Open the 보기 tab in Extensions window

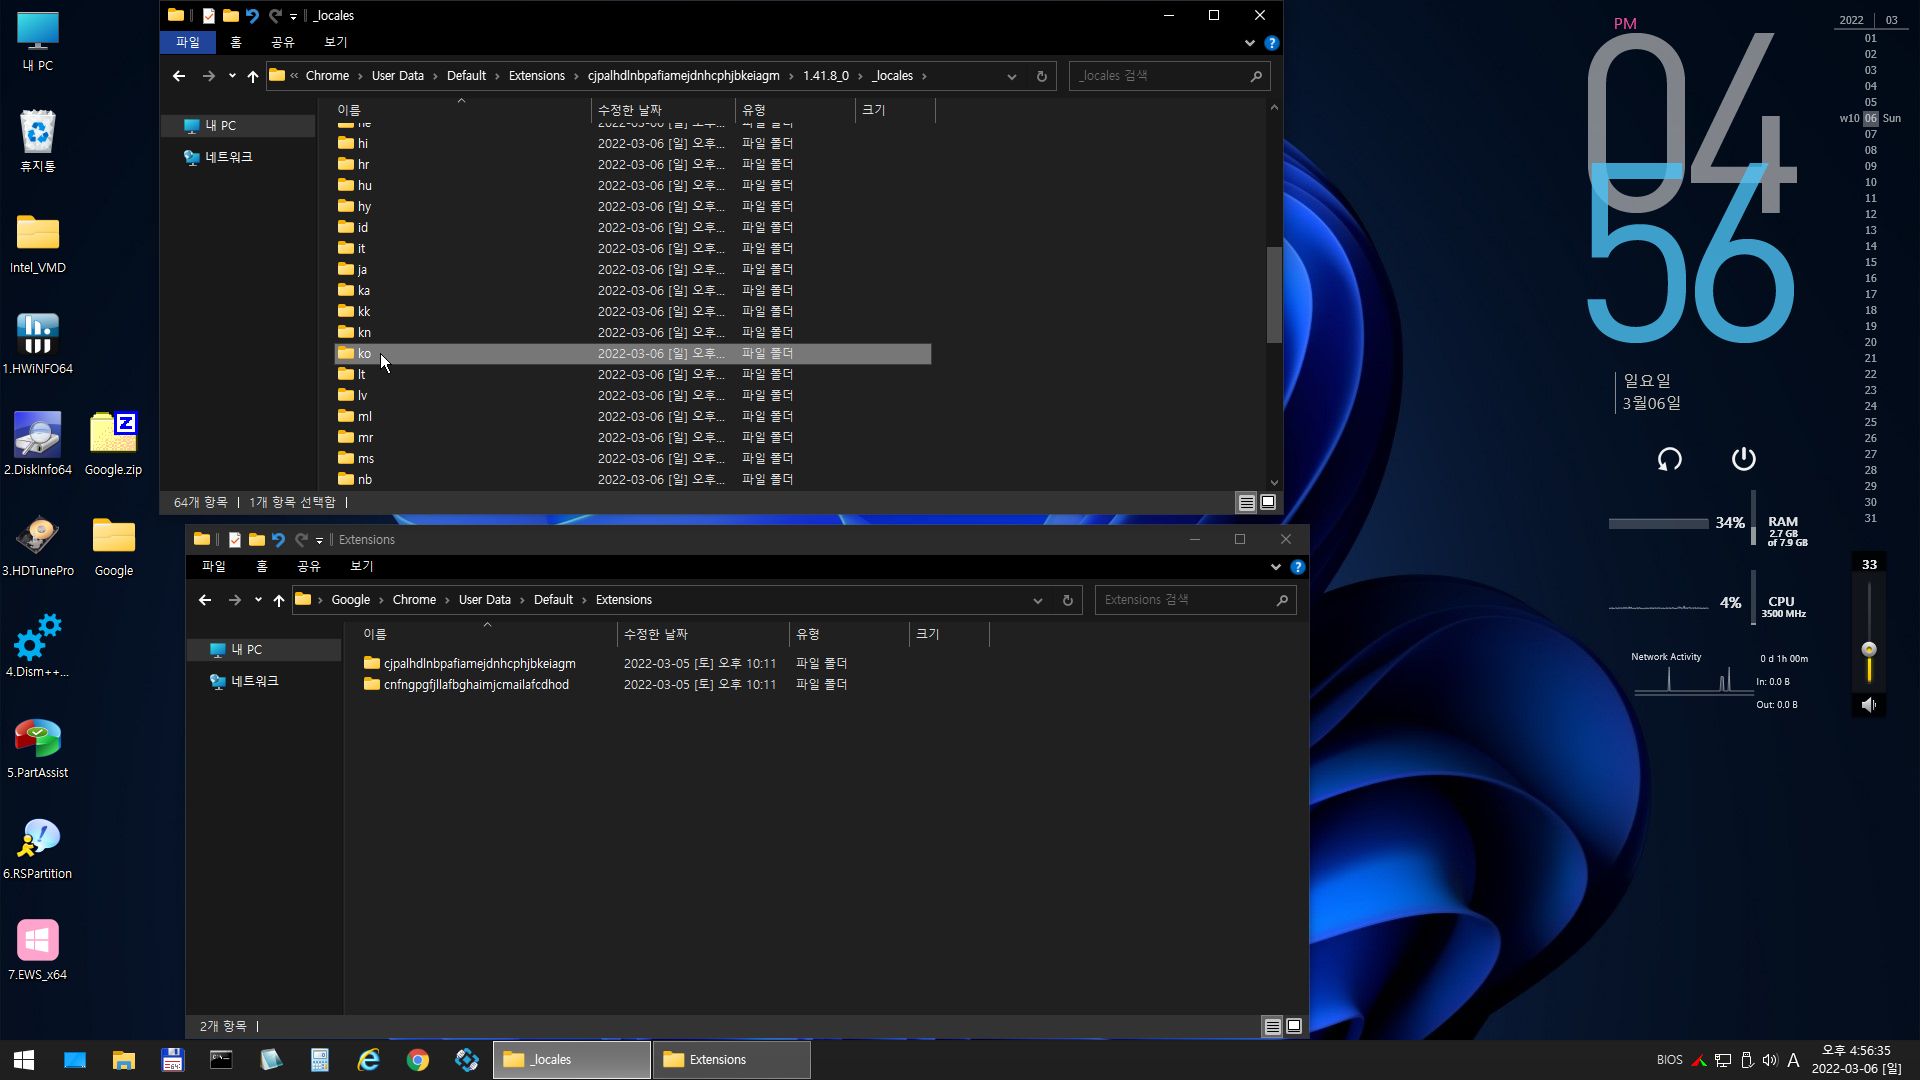click(362, 566)
